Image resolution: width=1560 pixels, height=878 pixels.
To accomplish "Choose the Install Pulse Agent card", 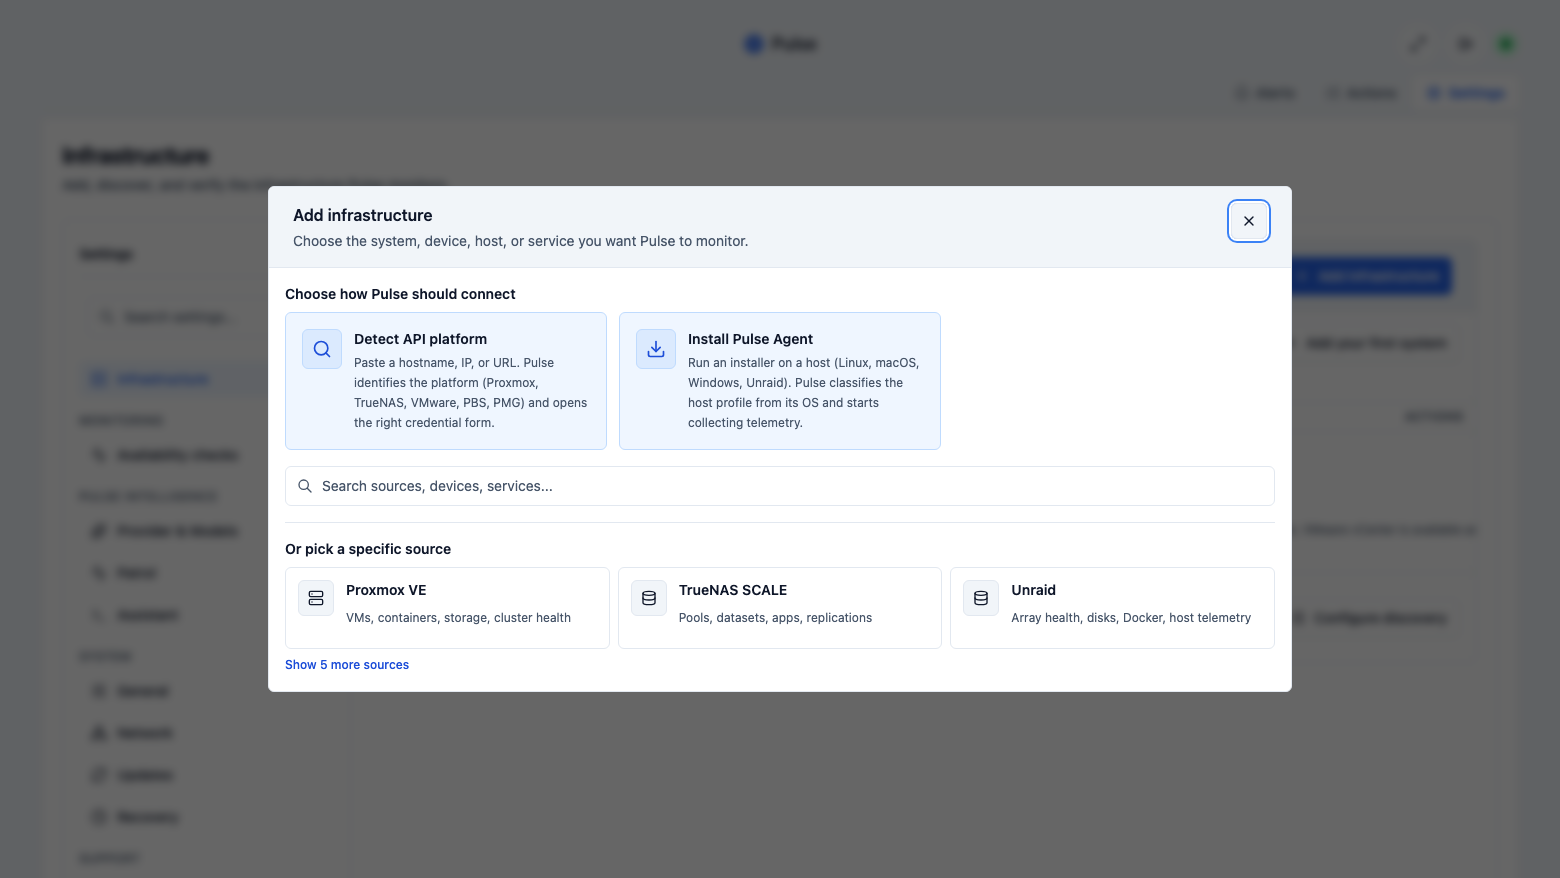I will (780, 381).
